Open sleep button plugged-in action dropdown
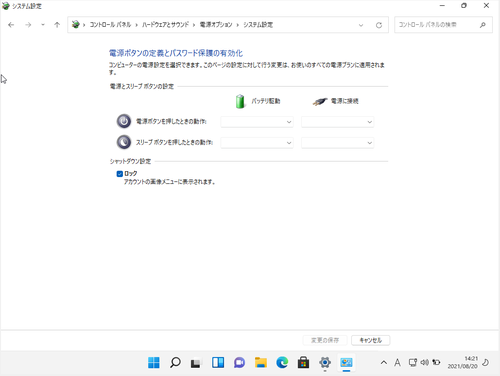 coord(337,143)
